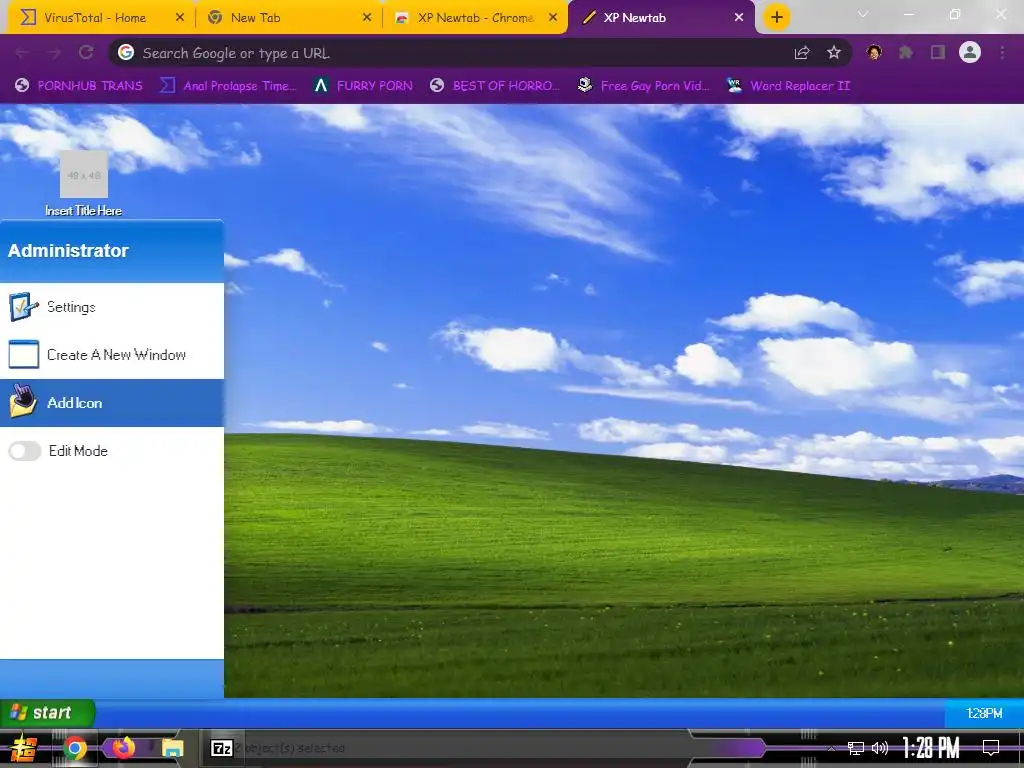Image resolution: width=1024 pixels, height=768 pixels.
Task: Click the network icon in the system tray
Action: [x=855, y=748]
